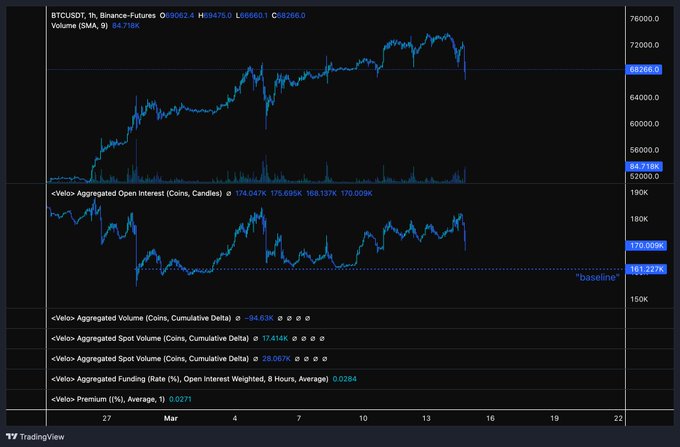
Task: Click the Volume SMA value 84.718K in legend
Action: tap(126, 26)
